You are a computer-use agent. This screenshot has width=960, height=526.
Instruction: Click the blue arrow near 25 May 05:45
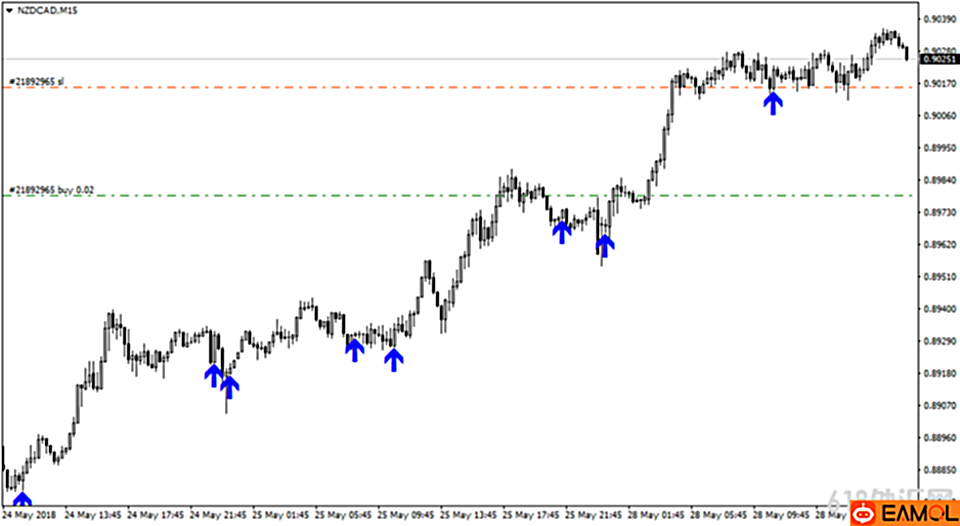(x=354, y=349)
